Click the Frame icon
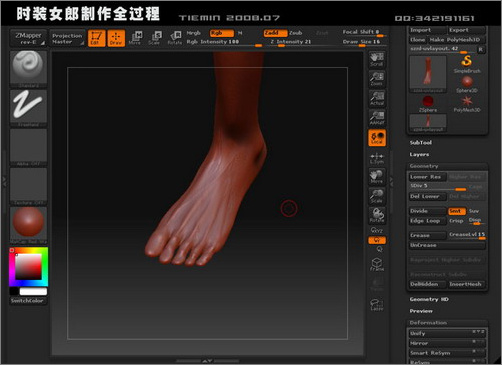 coord(377,264)
